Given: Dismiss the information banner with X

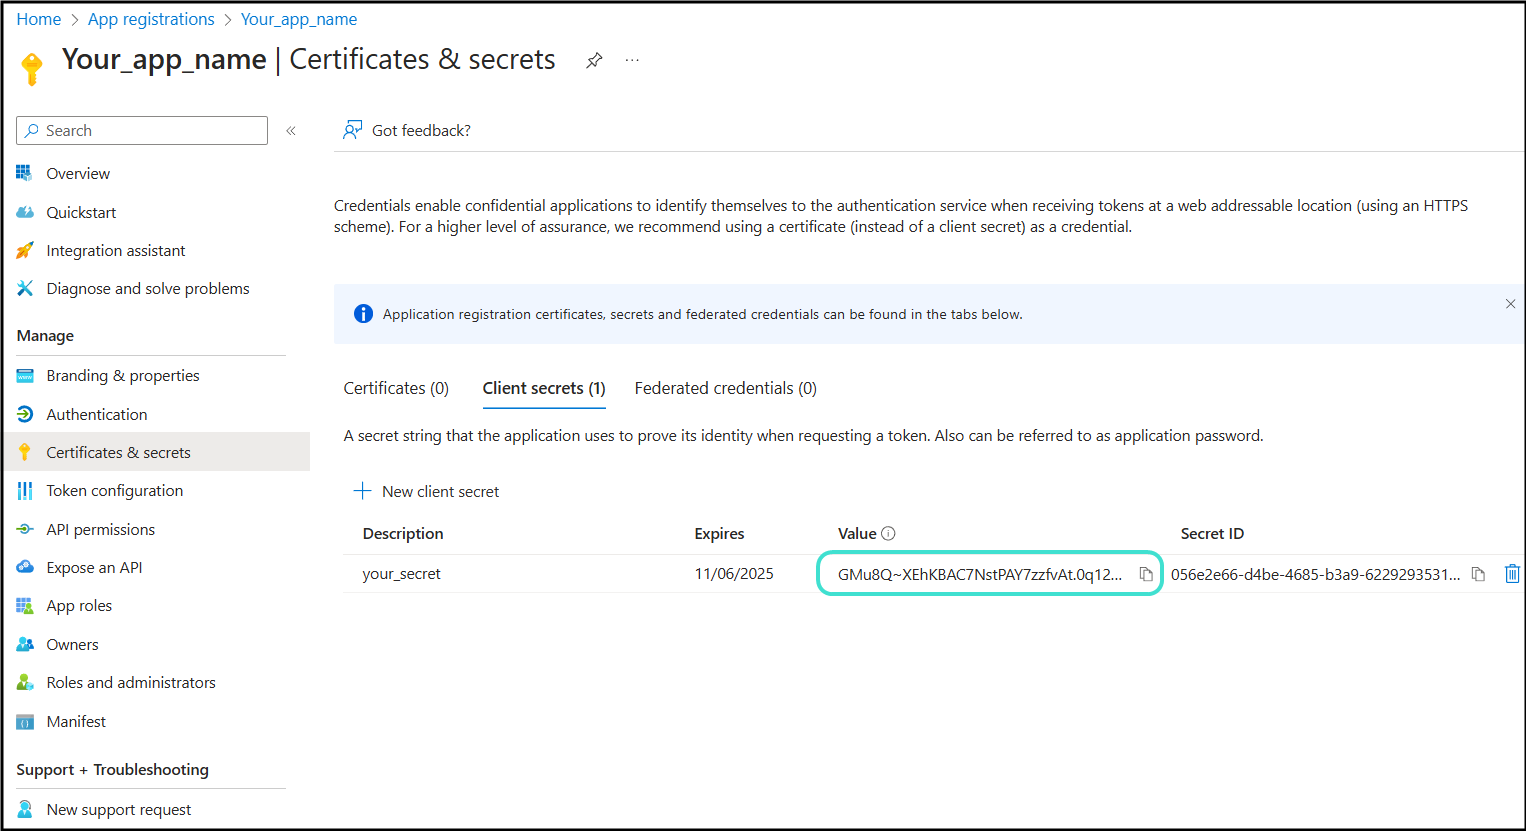Looking at the screenshot, I should (x=1510, y=304).
